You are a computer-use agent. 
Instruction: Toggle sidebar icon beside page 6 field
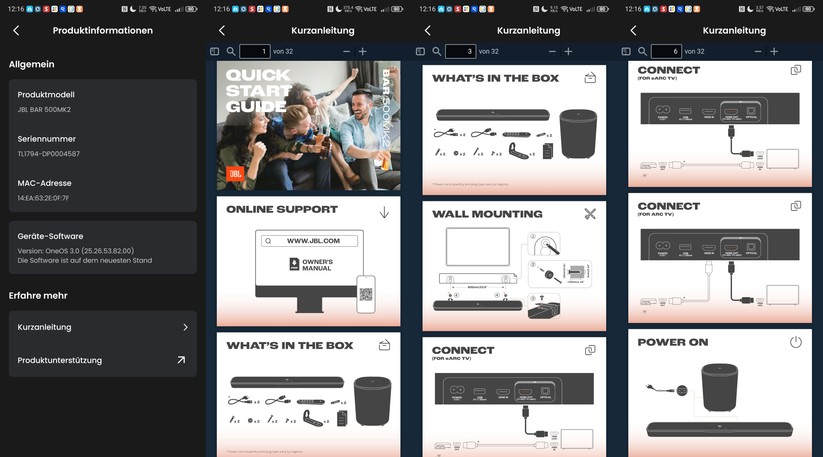point(627,51)
